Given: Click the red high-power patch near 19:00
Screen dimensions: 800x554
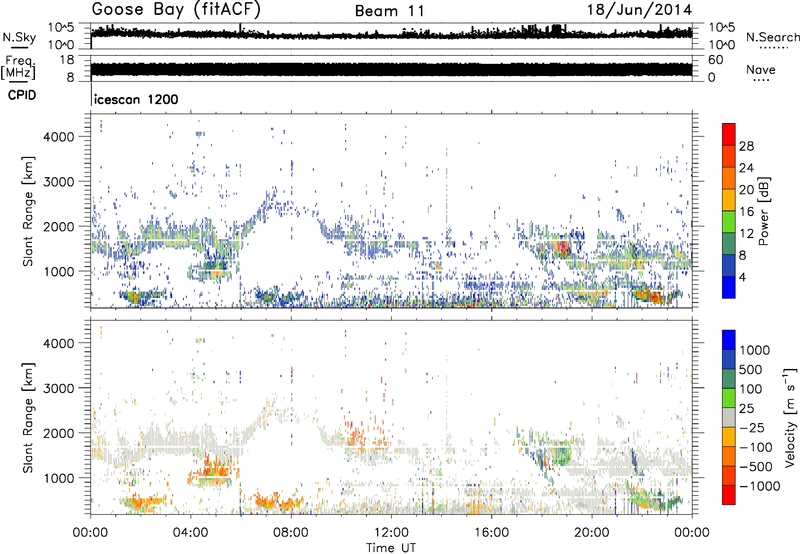Looking at the screenshot, I should 563,248.
